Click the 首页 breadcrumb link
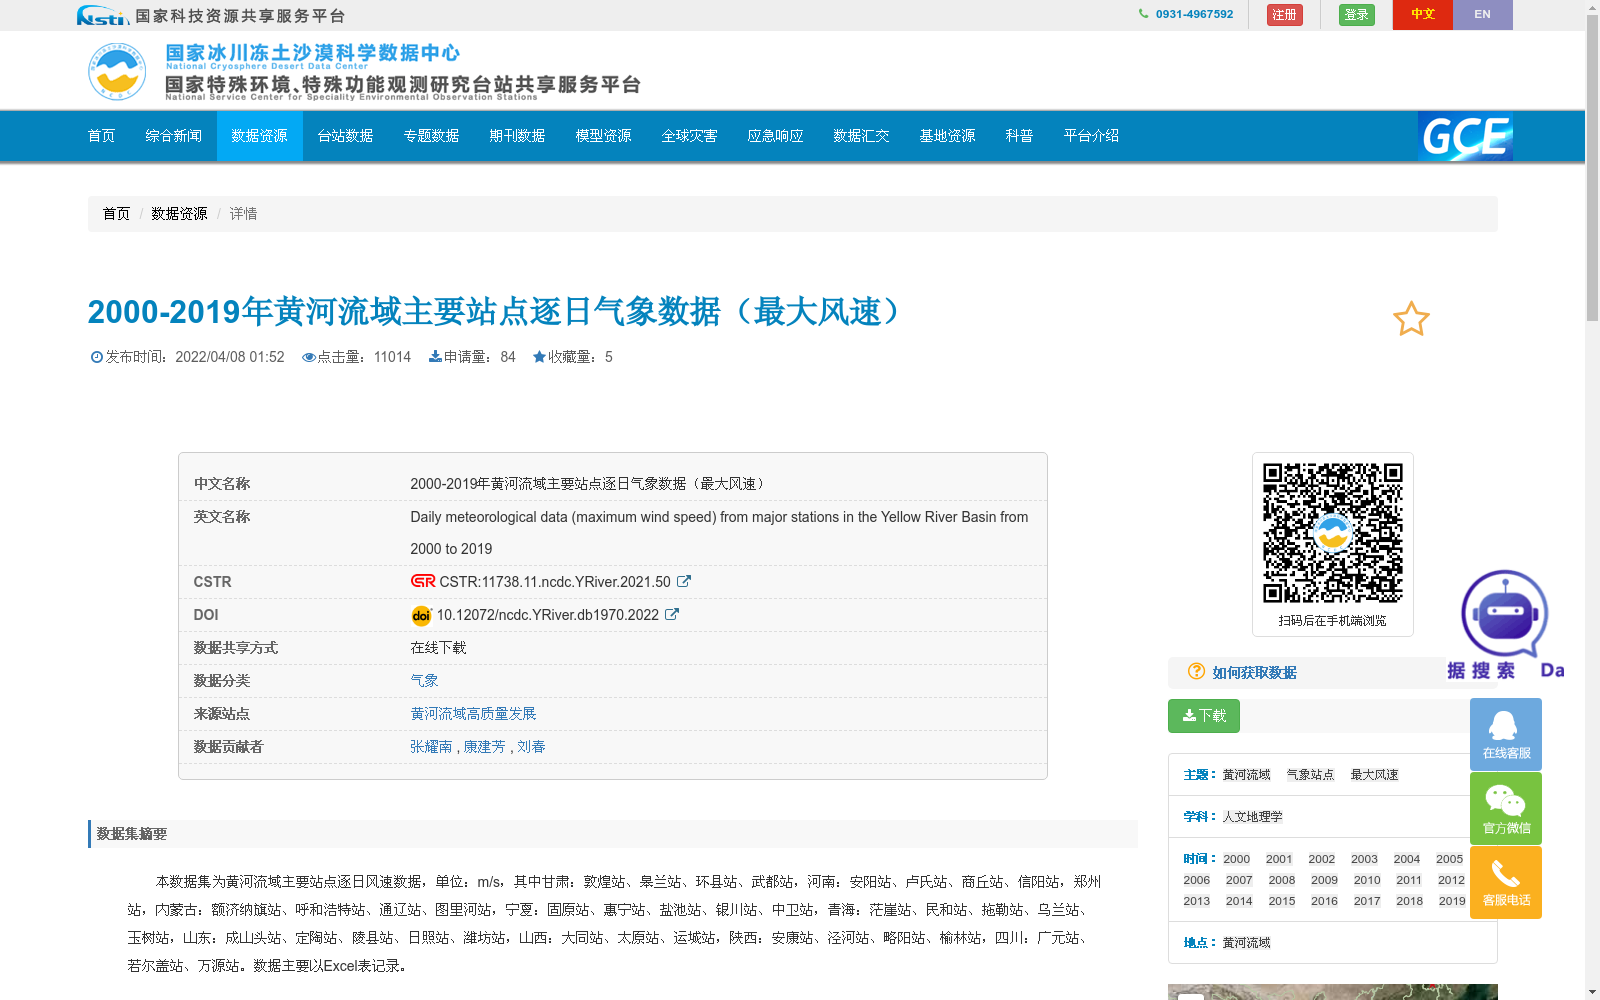The width and height of the screenshot is (1600, 1000). click(x=116, y=213)
